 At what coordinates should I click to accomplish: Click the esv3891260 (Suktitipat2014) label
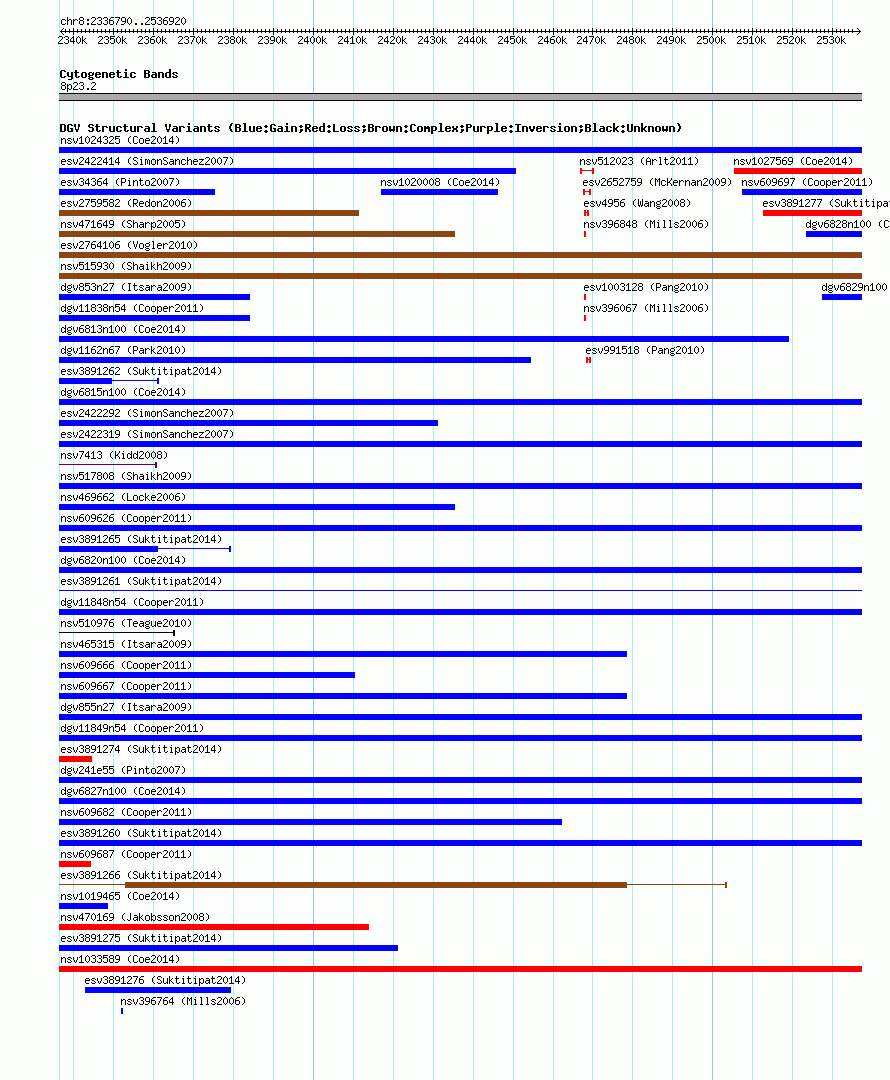[141, 833]
